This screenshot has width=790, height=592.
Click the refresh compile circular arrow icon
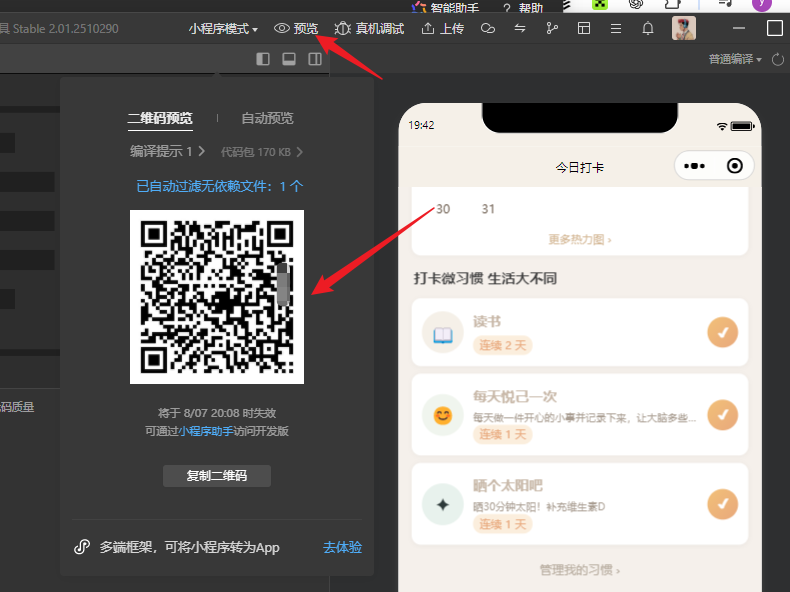778,59
